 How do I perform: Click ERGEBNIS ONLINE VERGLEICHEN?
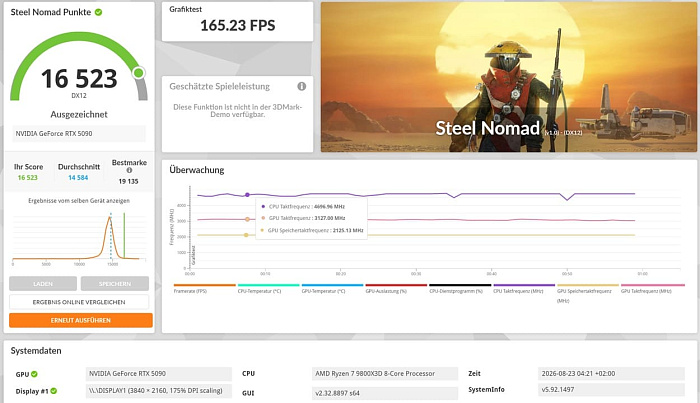tap(79, 302)
